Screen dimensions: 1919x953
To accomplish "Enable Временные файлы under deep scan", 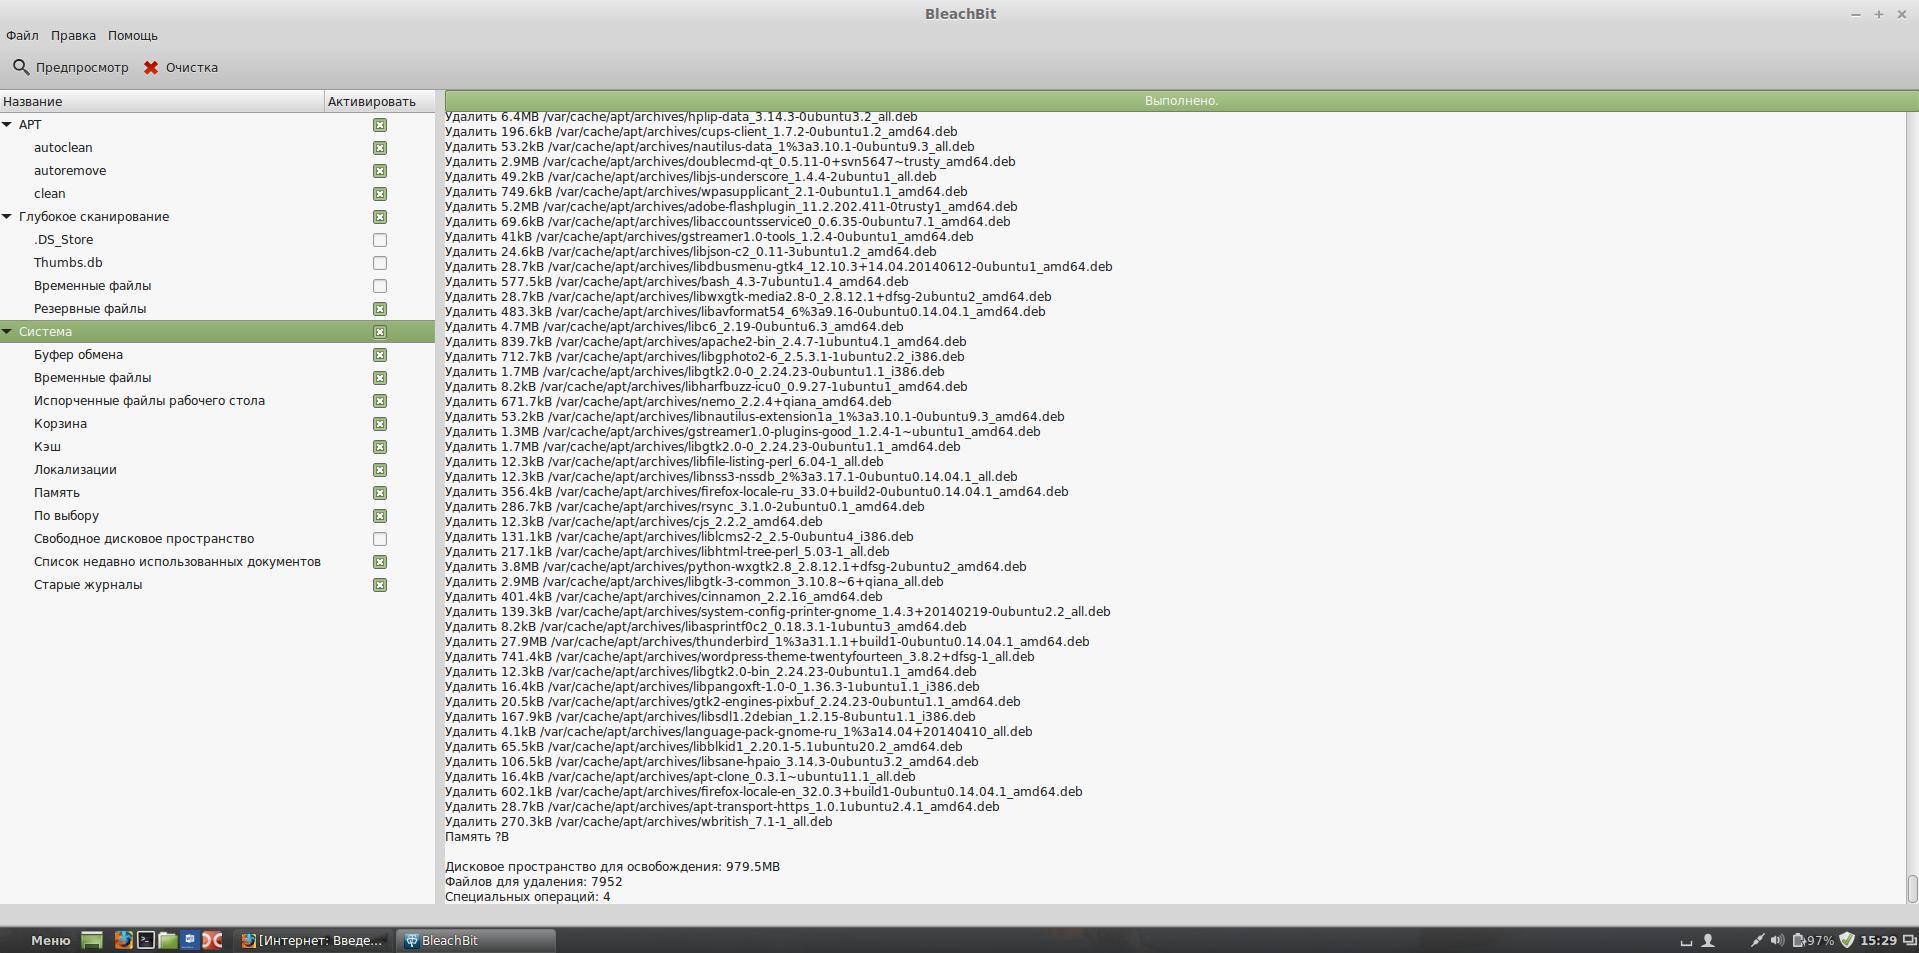I will click(380, 286).
